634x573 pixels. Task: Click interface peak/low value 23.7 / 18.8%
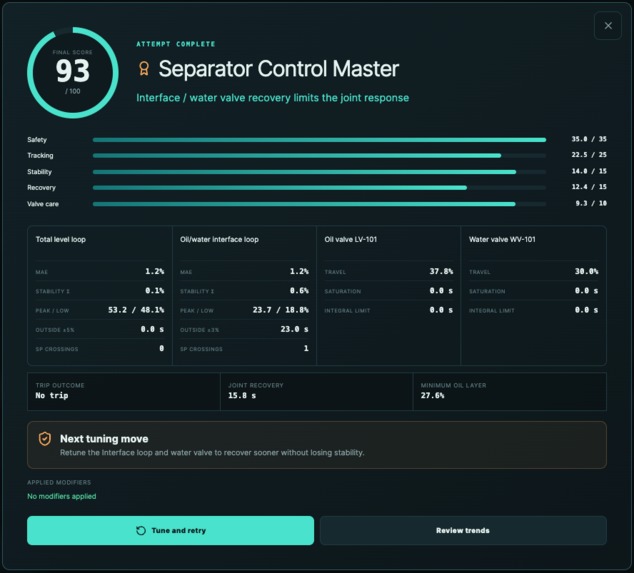pyautogui.click(x=281, y=310)
